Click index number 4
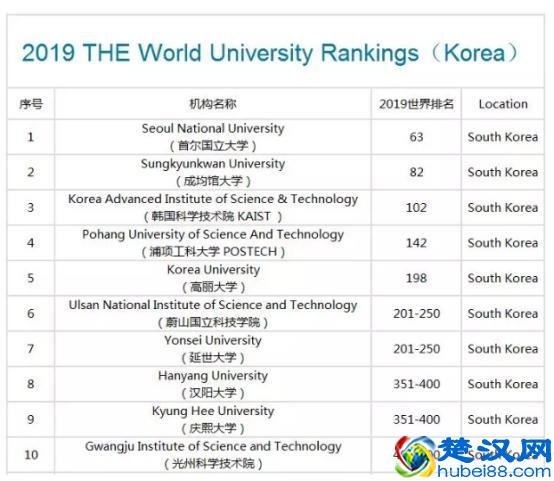The width and height of the screenshot is (554, 481). coord(31,243)
